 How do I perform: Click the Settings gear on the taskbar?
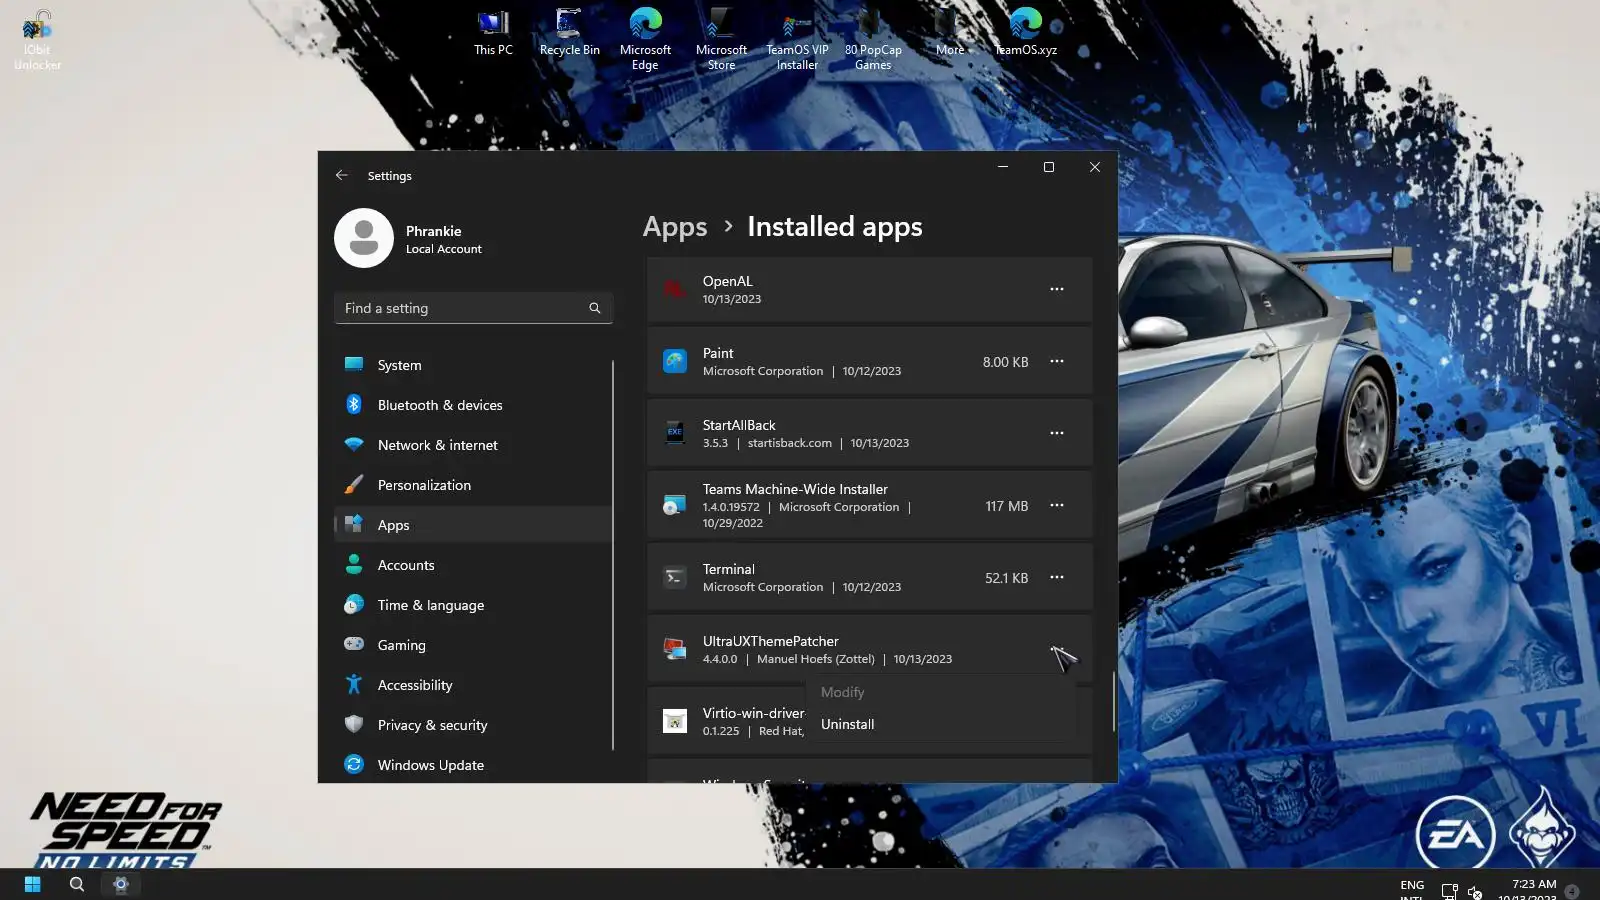121,884
